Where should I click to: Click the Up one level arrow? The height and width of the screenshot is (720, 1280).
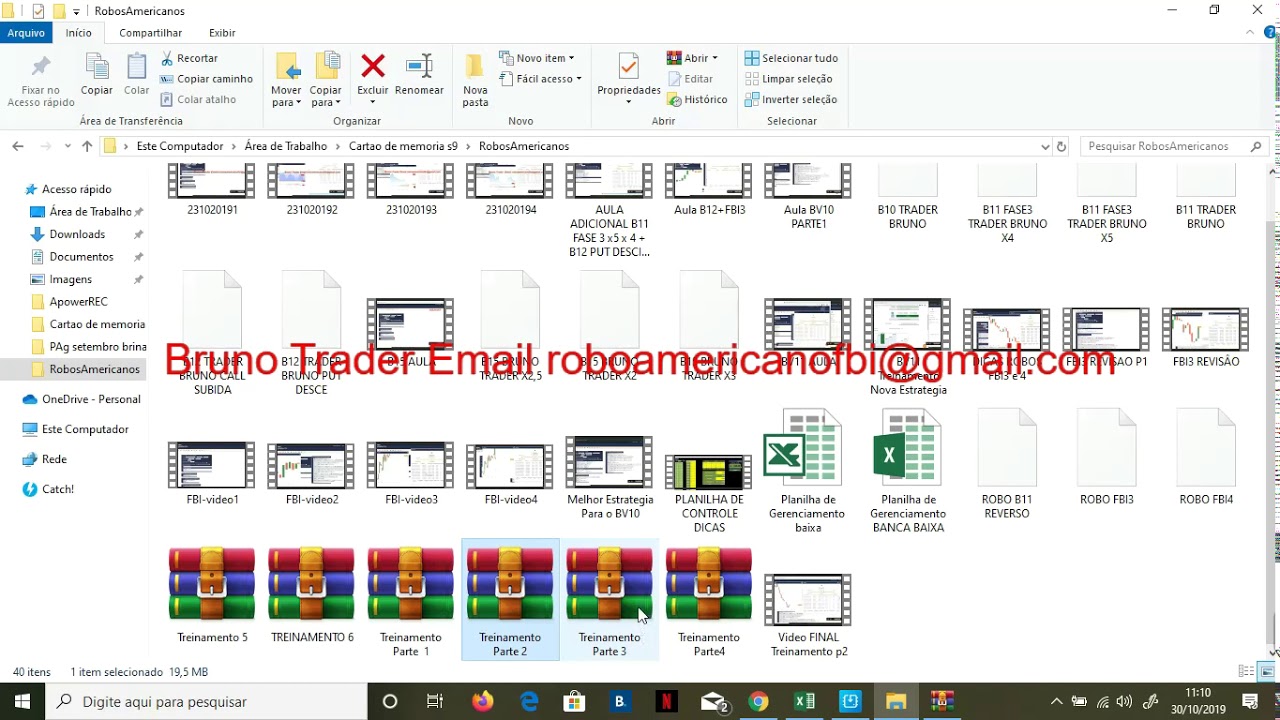[87, 146]
